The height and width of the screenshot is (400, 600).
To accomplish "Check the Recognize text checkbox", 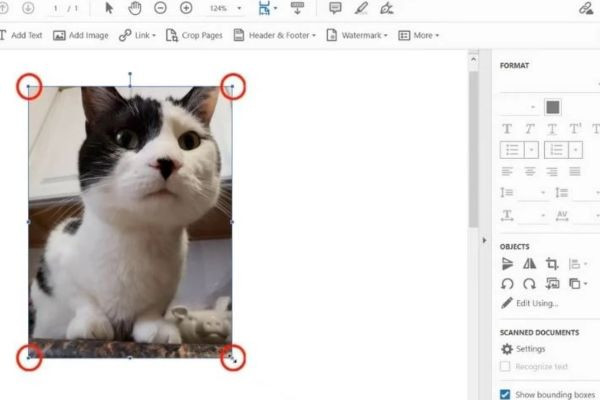I will coord(505,366).
